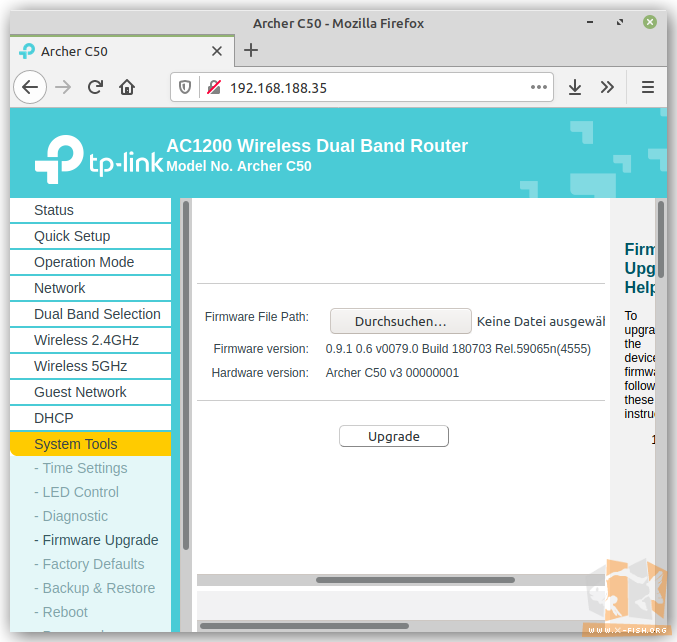Open a new tab with plus icon
This screenshot has height=642, width=677.
coord(251,50)
